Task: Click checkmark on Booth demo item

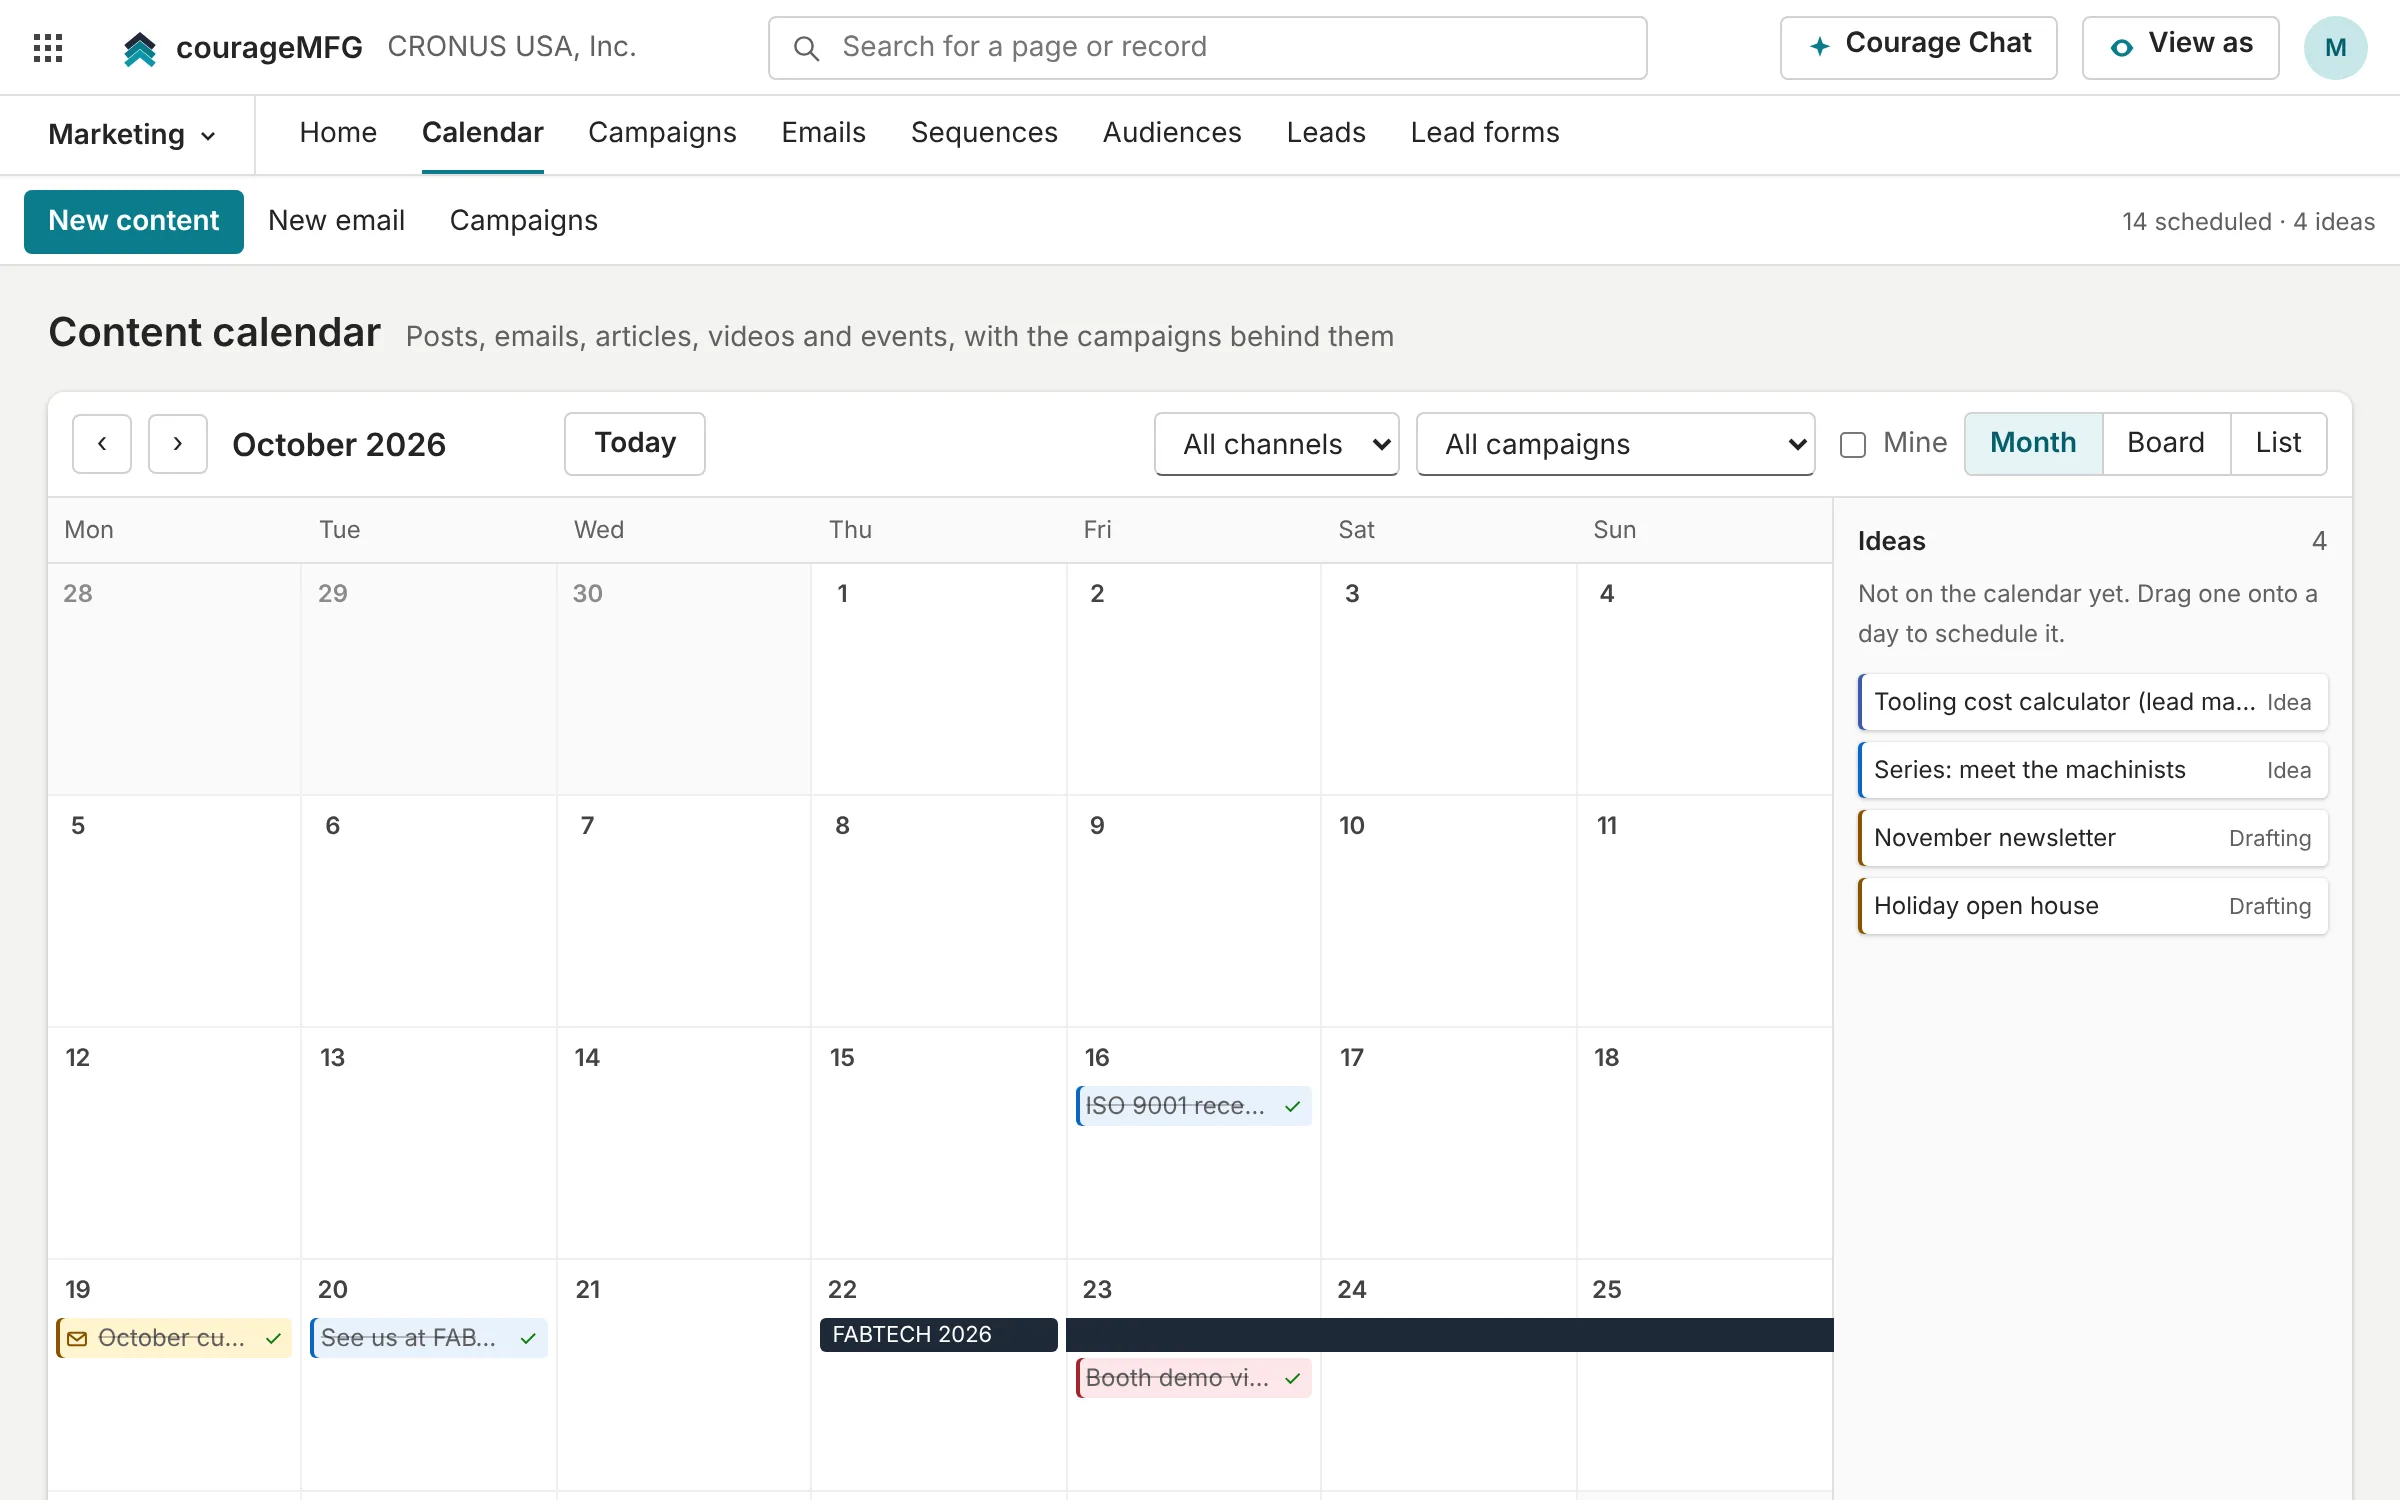Action: [1292, 1378]
